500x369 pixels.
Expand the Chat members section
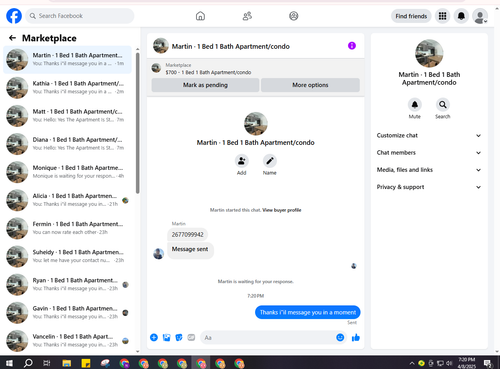[429, 153]
